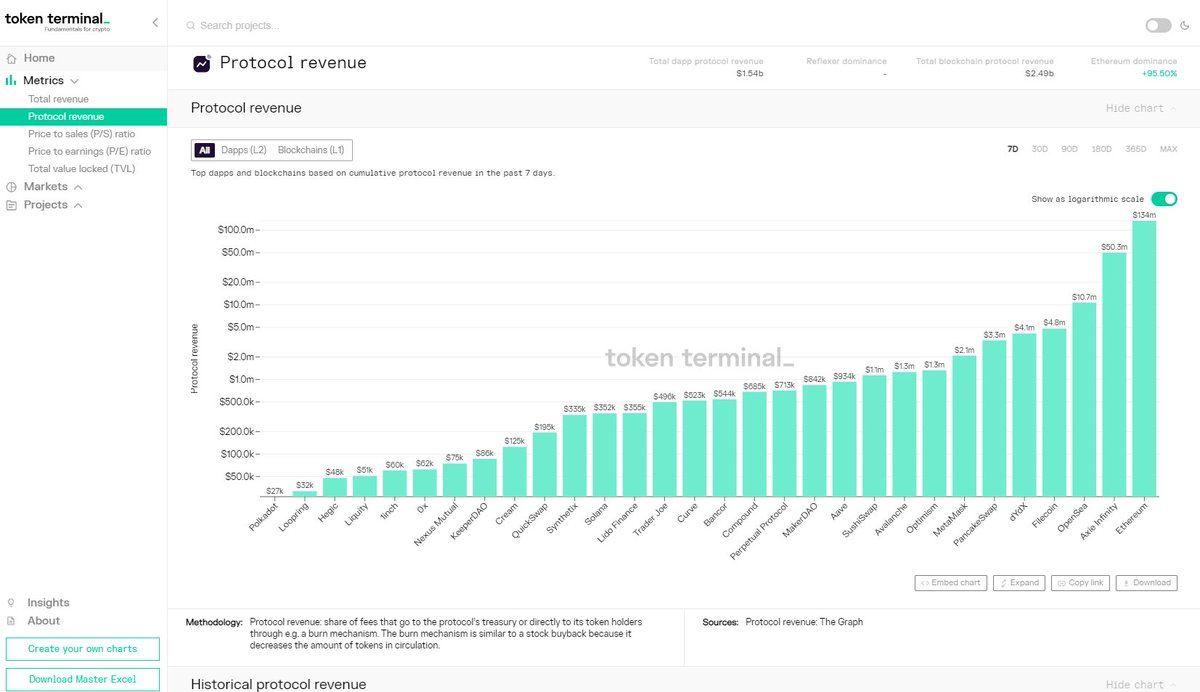Image resolution: width=1200 pixels, height=692 pixels.
Task: Click the Metrics bar-chart icon
Action: tap(12, 80)
